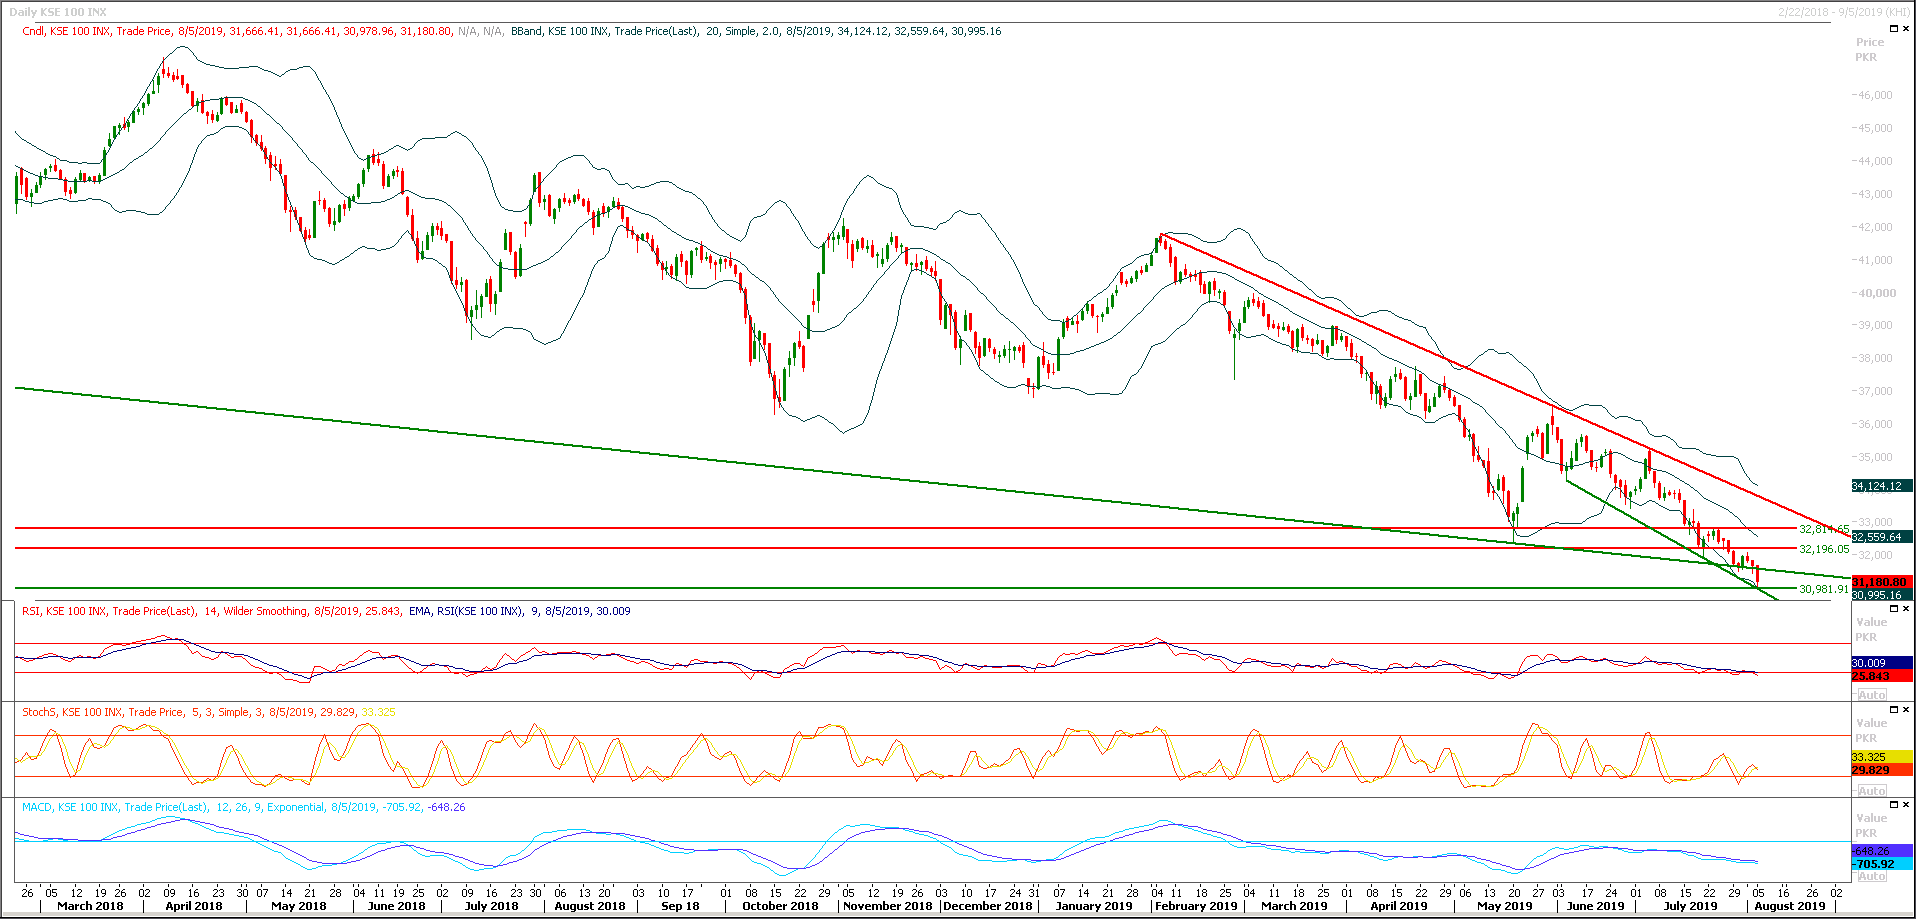
Task: Maximize the main price chart pane
Action: (x=1894, y=28)
